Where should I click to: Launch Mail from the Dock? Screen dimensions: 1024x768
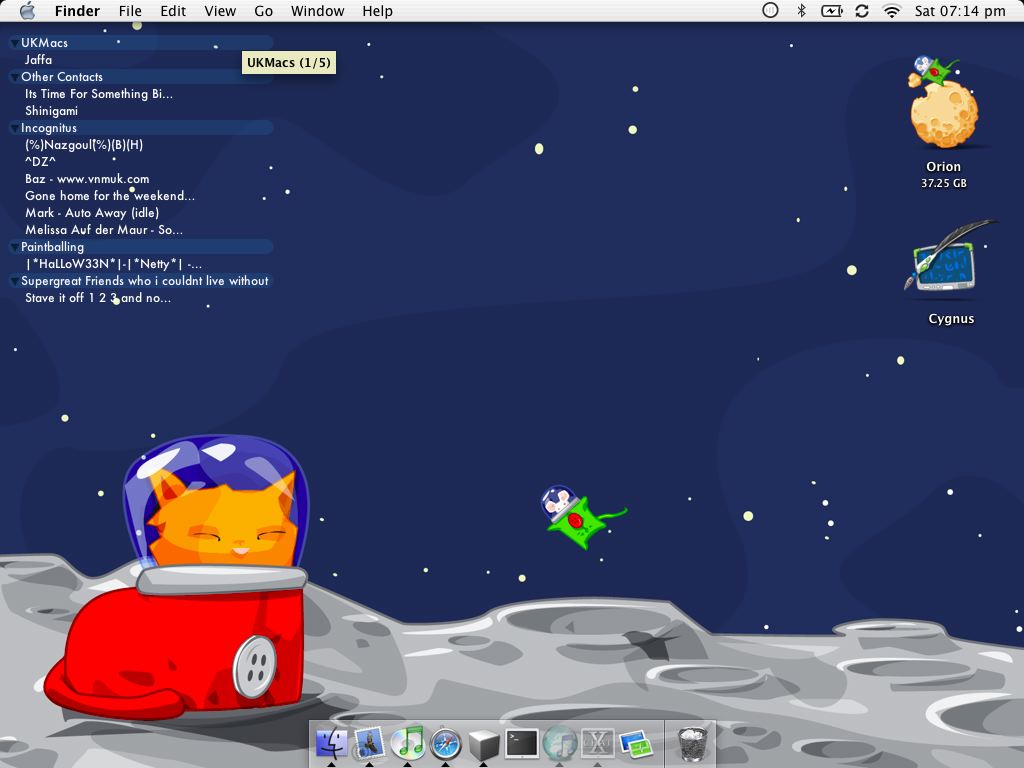[370, 743]
